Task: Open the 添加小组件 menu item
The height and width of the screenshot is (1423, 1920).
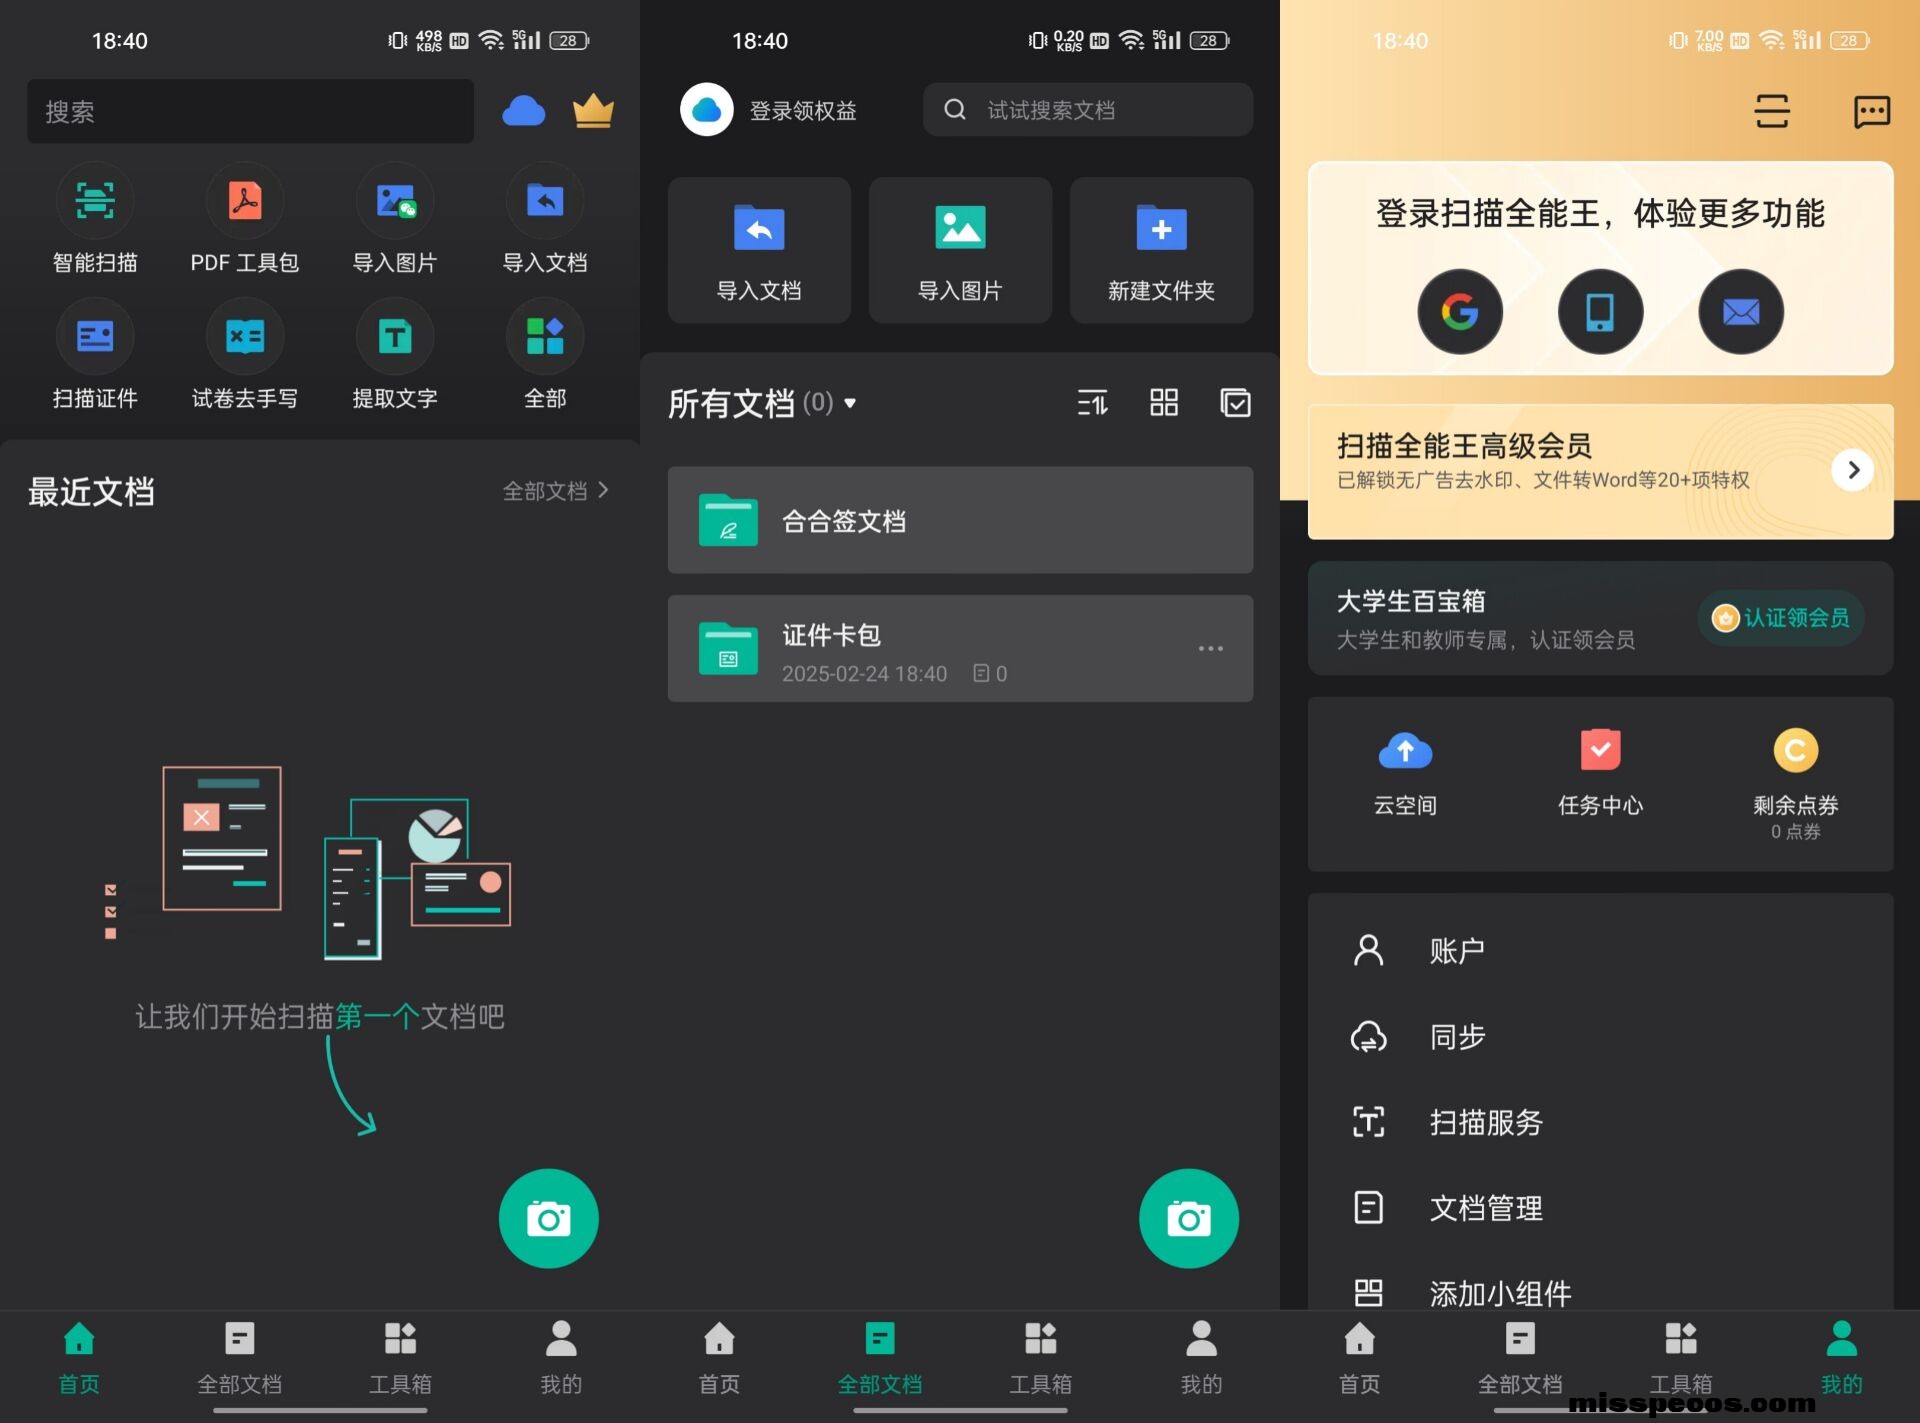Action: click(1600, 1293)
